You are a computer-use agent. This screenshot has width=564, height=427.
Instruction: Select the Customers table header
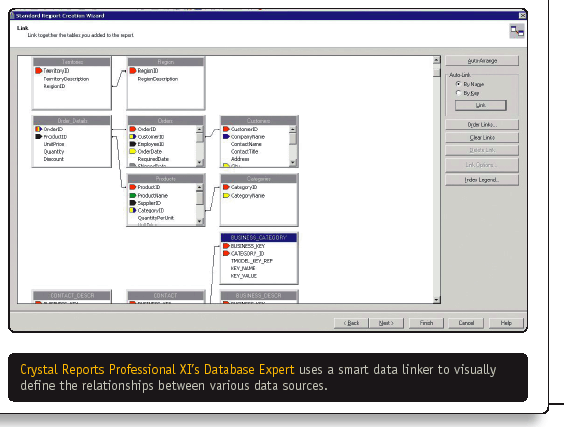click(x=259, y=121)
